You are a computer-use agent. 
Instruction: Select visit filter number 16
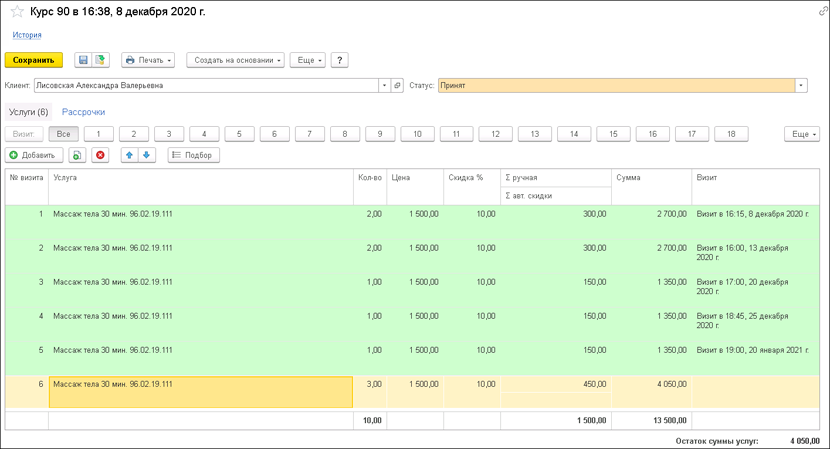(x=653, y=134)
